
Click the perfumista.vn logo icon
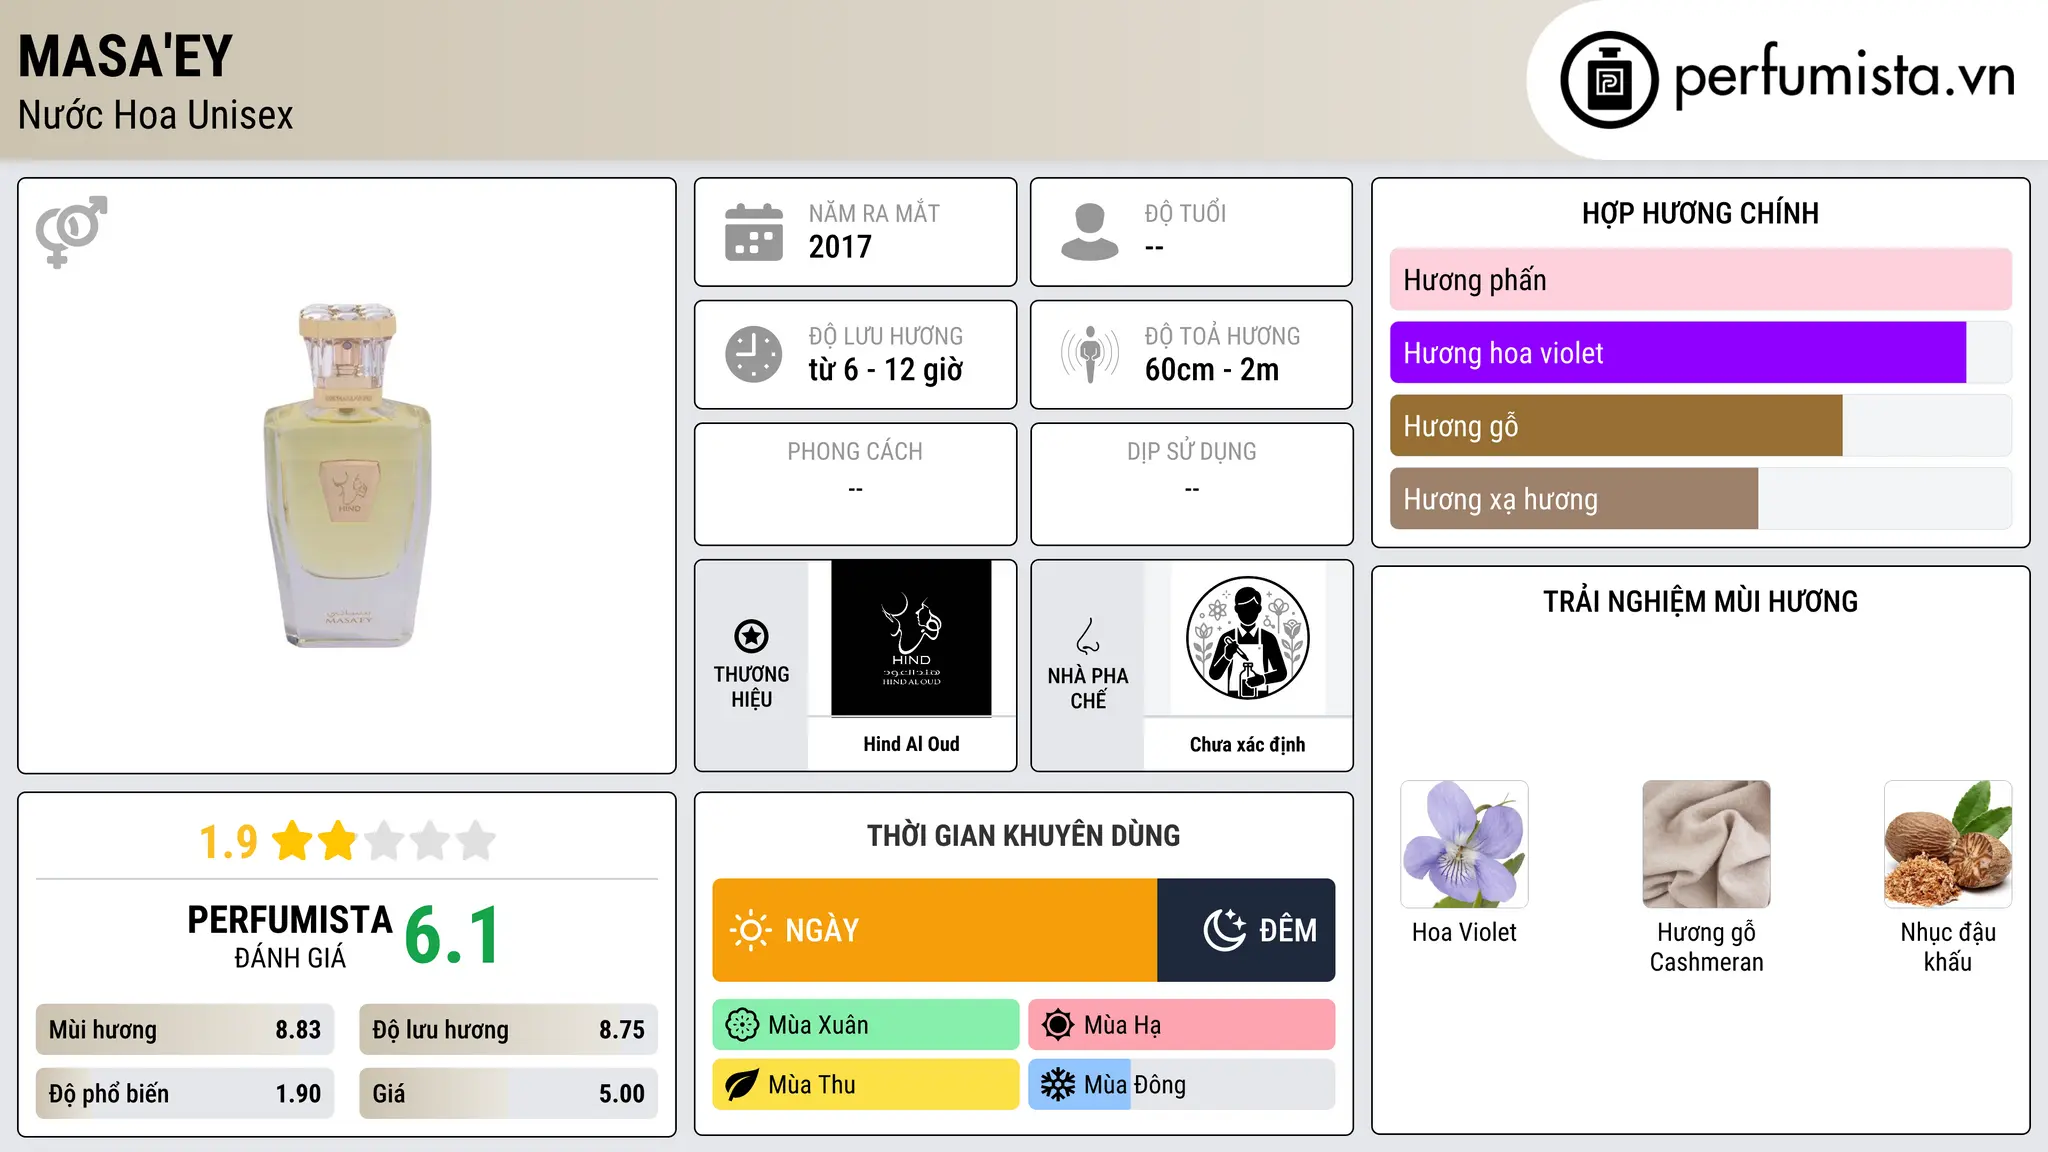(x=1609, y=80)
